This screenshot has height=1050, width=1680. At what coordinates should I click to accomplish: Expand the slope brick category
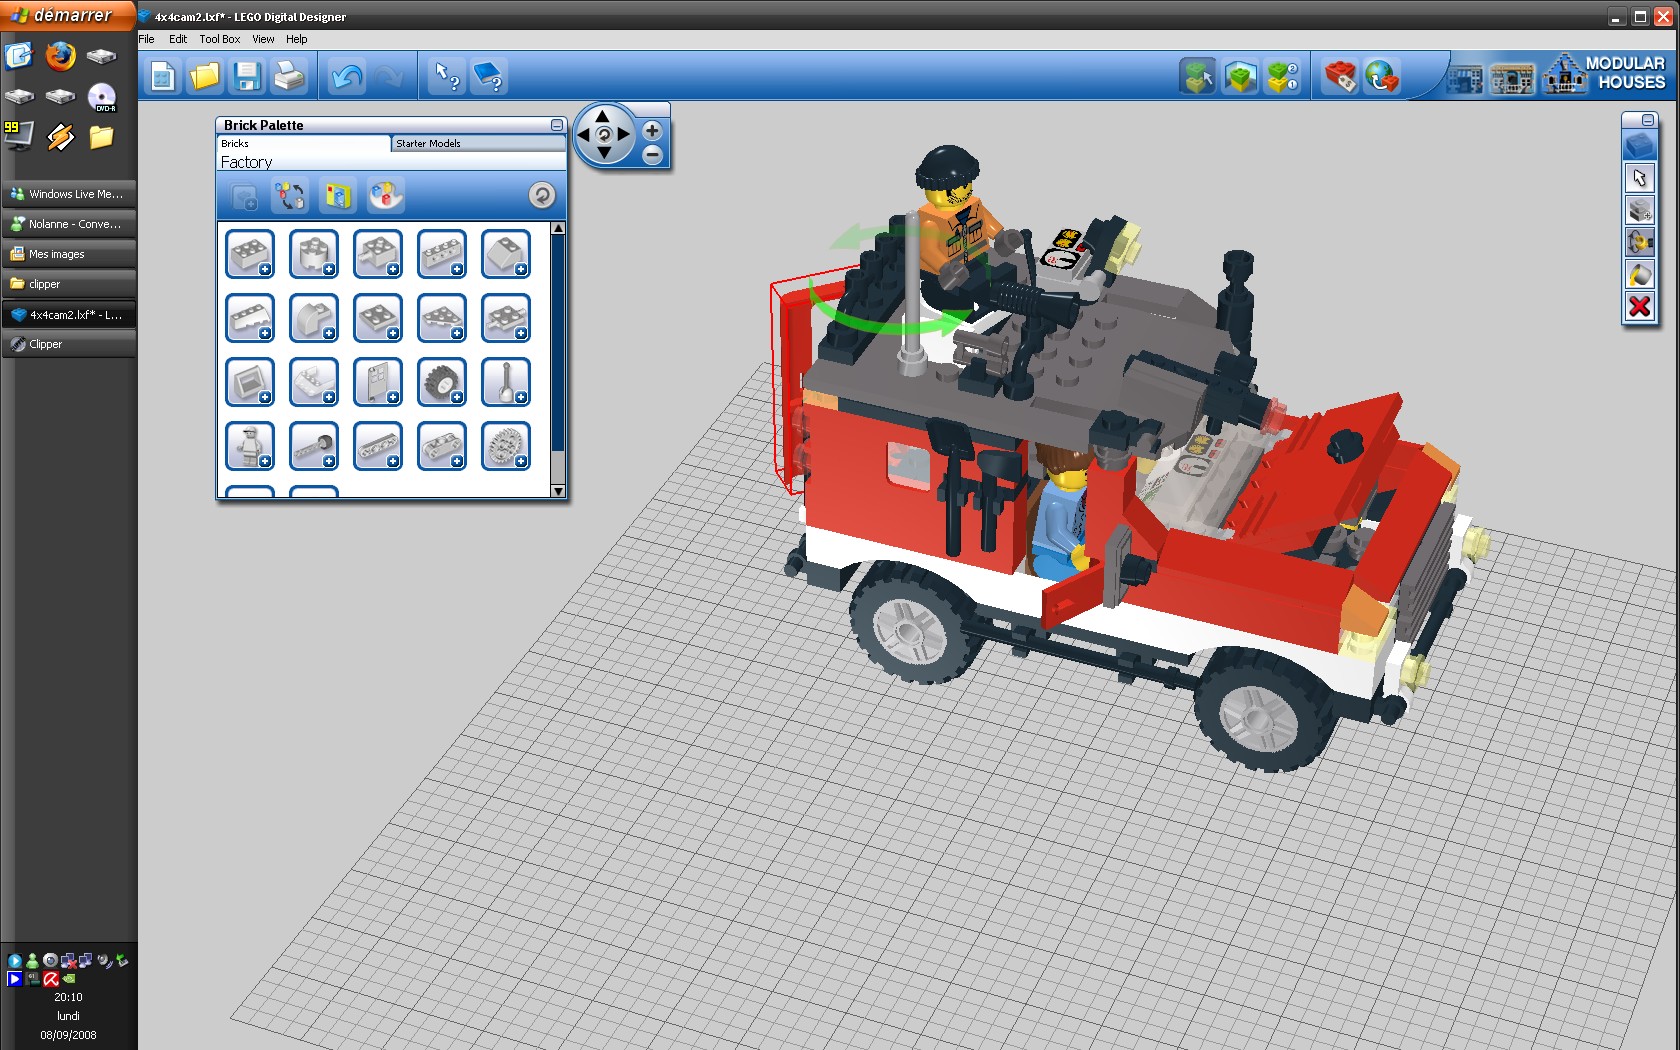tap(506, 254)
